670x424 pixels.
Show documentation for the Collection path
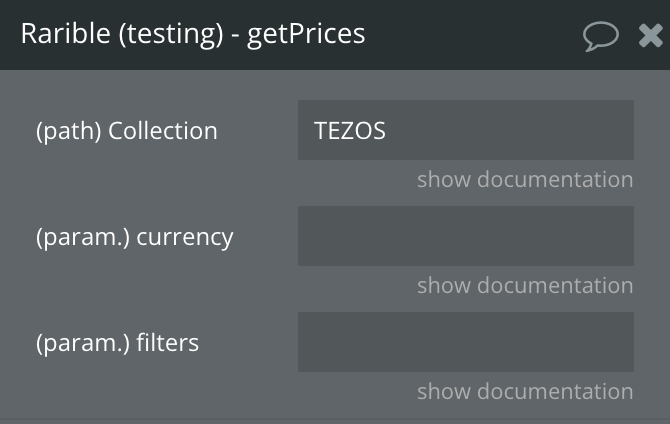click(x=525, y=179)
